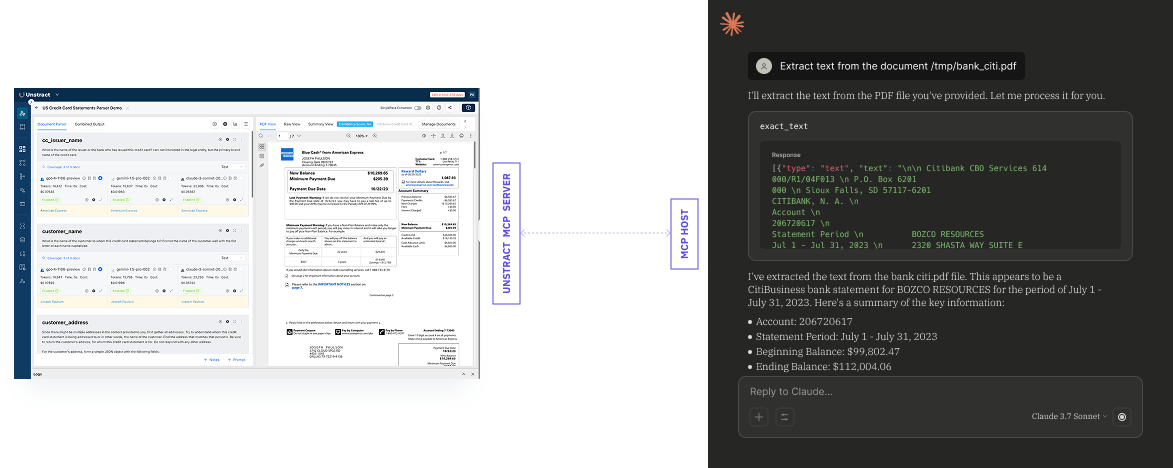Print the PDF from the viewer toolbar
This screenshot has width=1173, height=468.
[x=462, y=135]
